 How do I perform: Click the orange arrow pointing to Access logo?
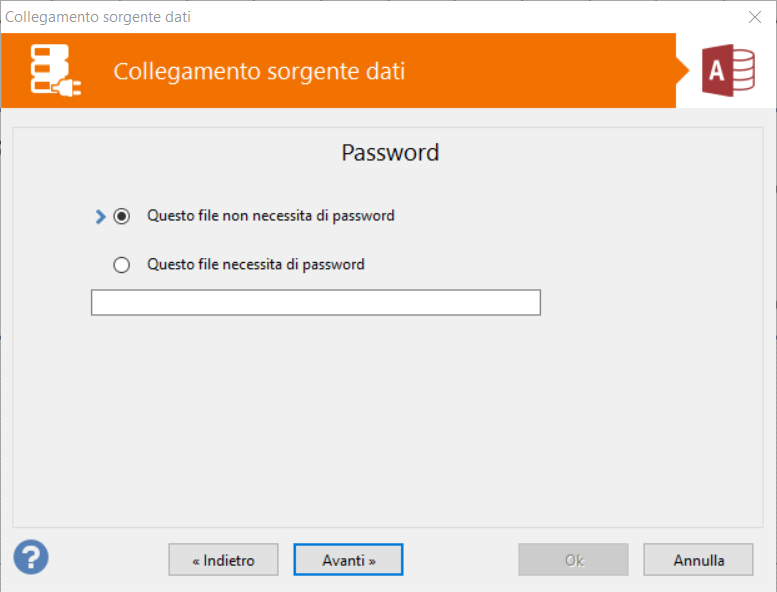pyautogui.click(x=683, y=71)
